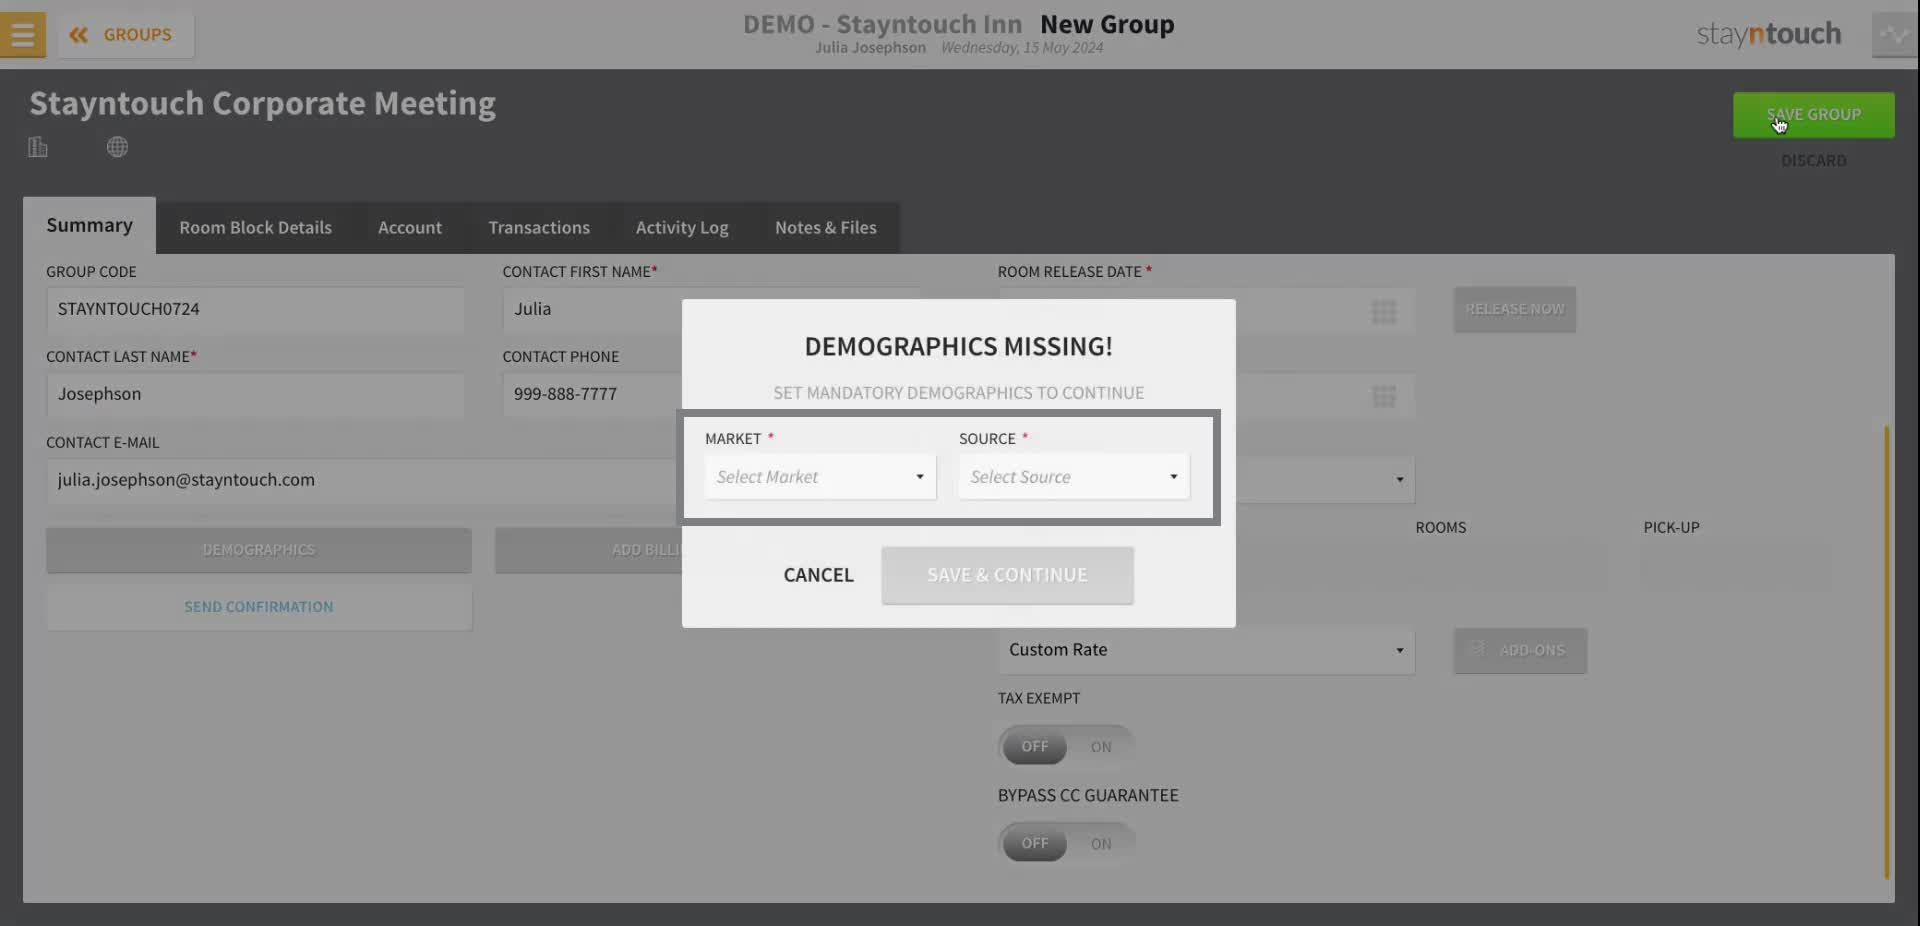Open the Transactions tab
The width and height of the screenshot is (1920, 926).
click(539, 228)
